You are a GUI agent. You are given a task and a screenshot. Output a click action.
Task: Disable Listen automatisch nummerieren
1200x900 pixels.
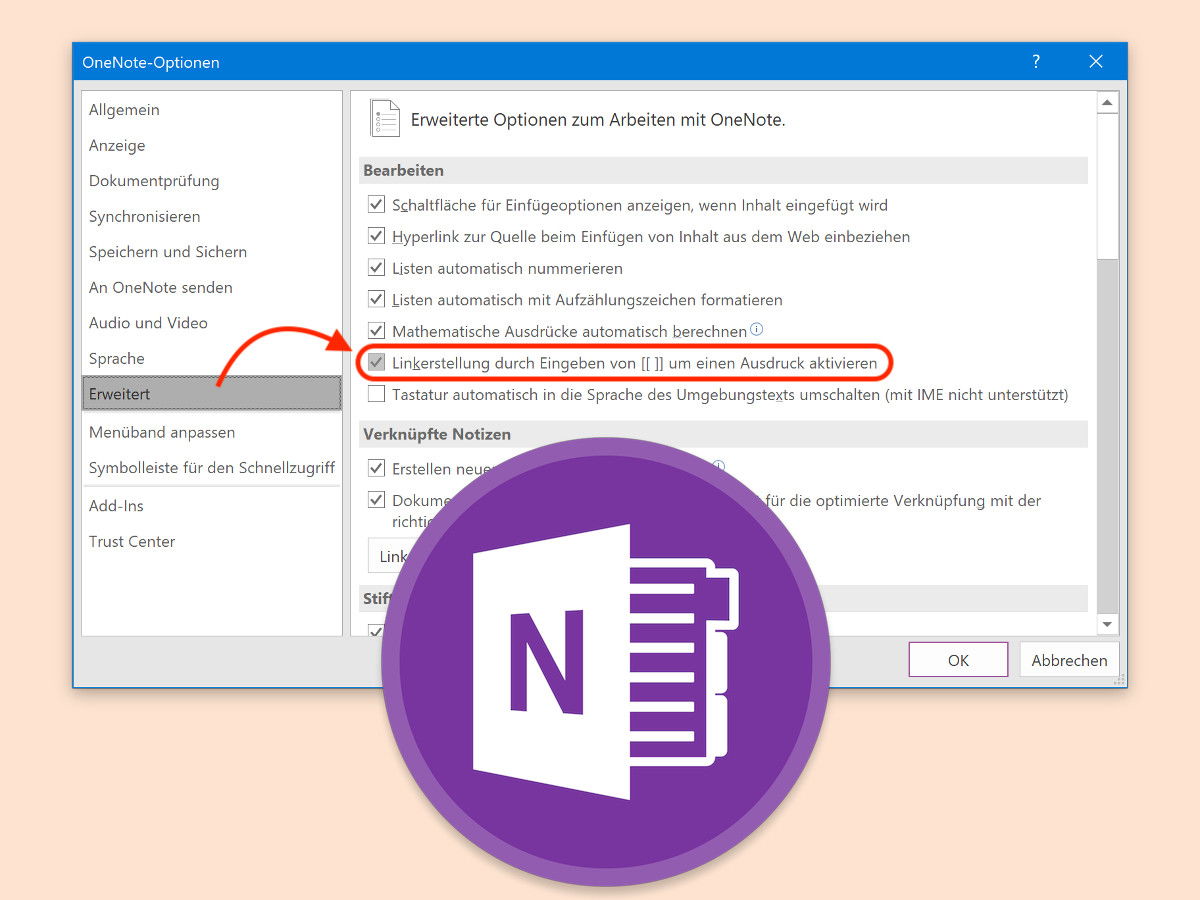[376, 268]
